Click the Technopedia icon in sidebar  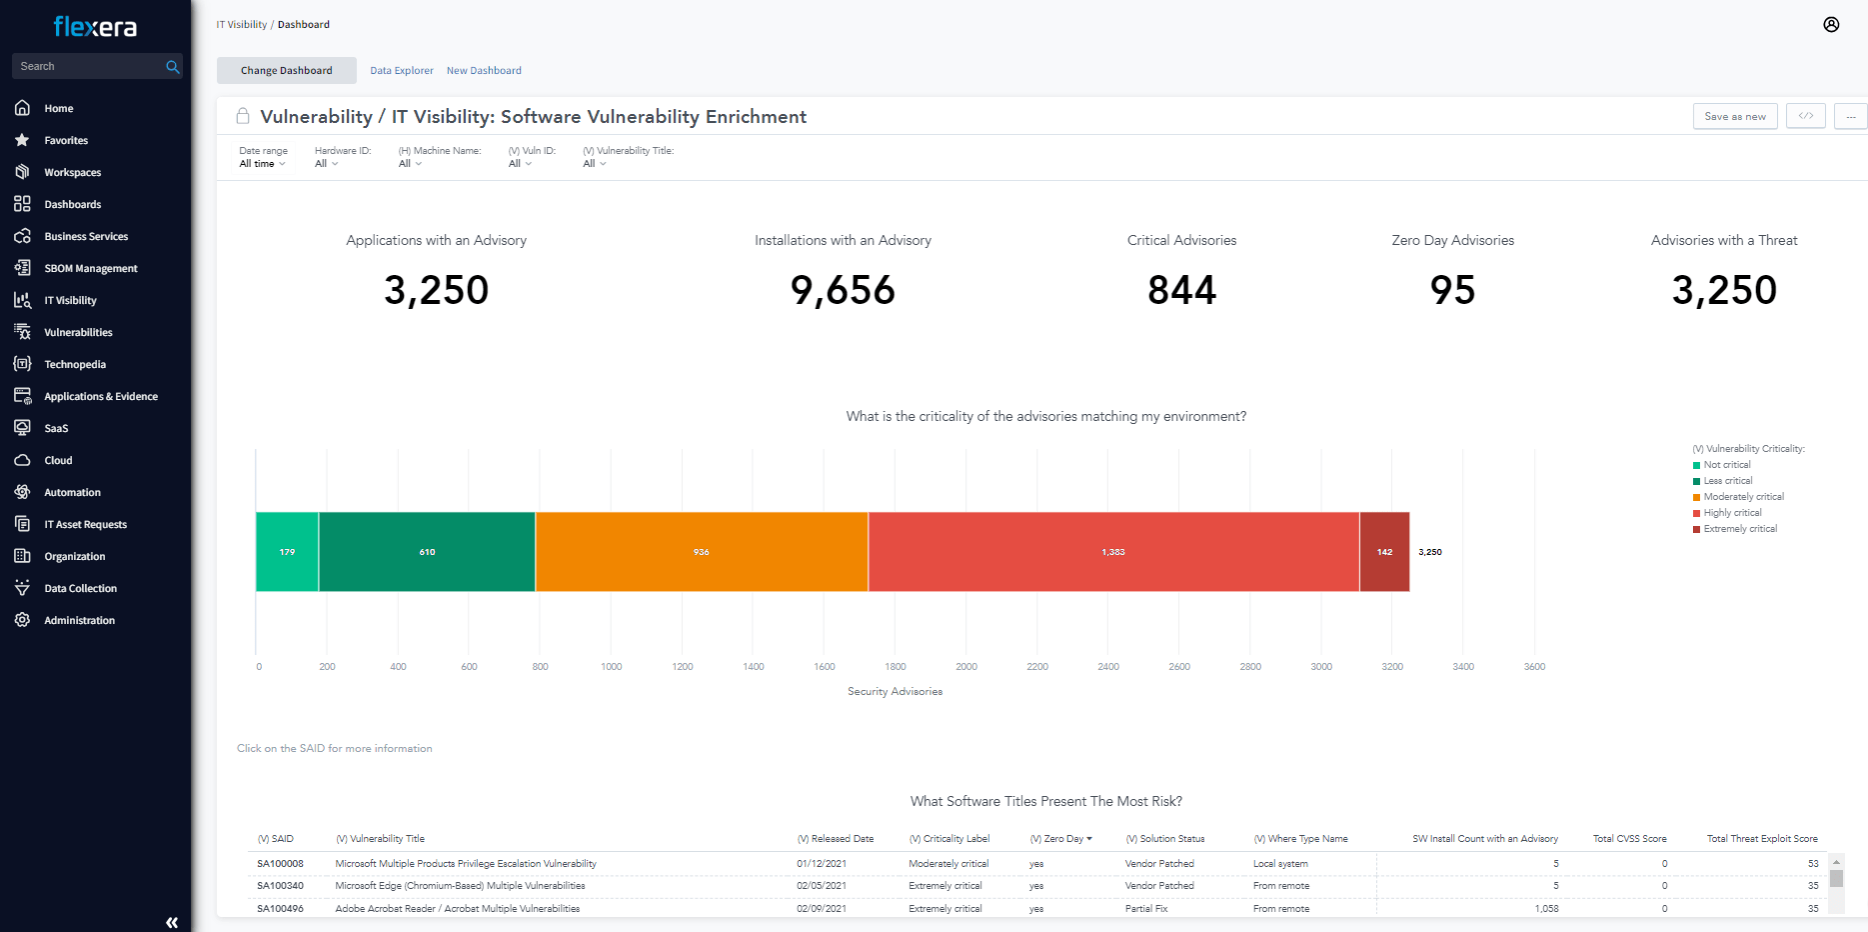tap(22, 364)
